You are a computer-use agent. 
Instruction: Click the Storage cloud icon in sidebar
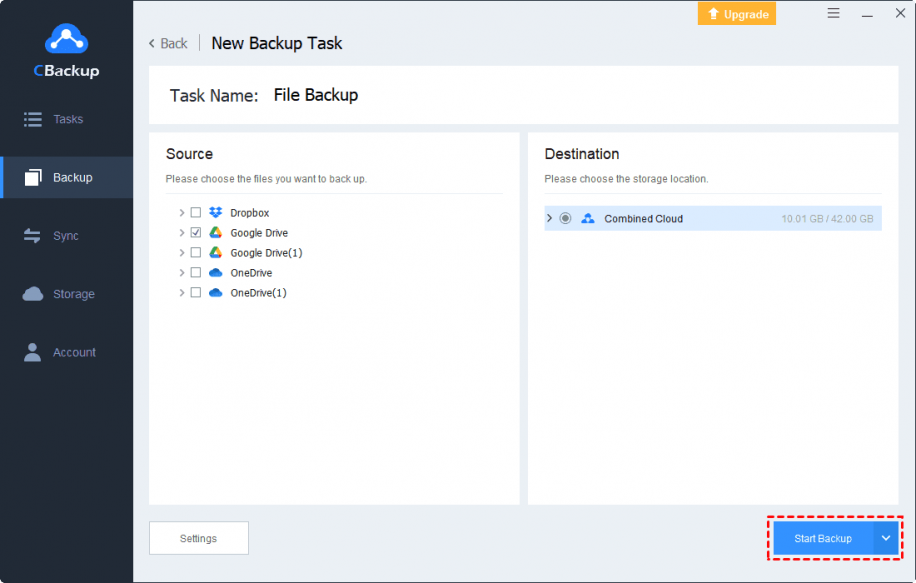click(33, 294)
